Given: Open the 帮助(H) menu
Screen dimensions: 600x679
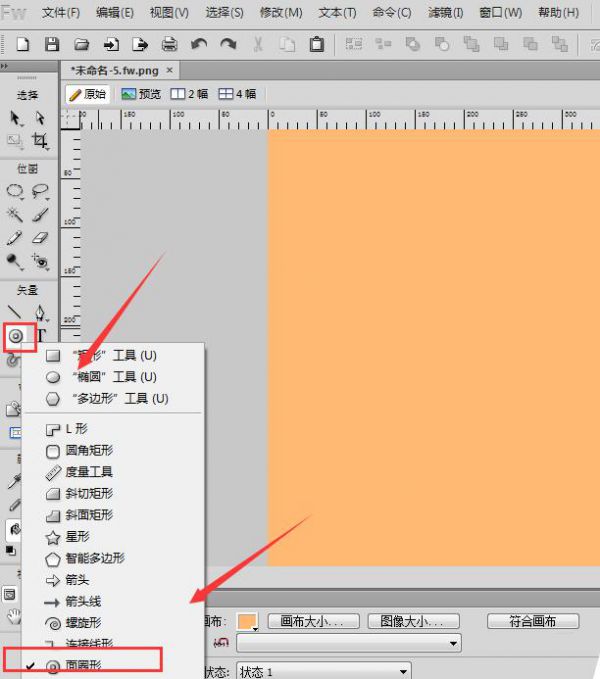Looking at the screenshot, I should point(558,13).
